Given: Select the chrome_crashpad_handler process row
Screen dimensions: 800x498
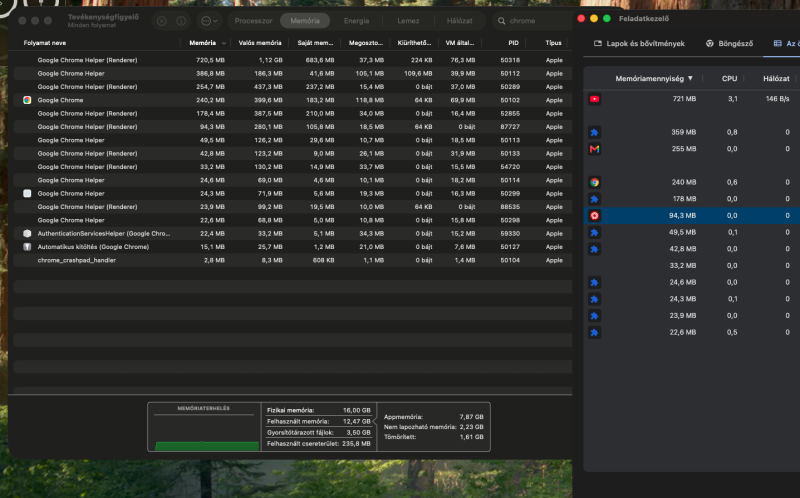Looking at the screenshot, I should (x=292, y=260).
